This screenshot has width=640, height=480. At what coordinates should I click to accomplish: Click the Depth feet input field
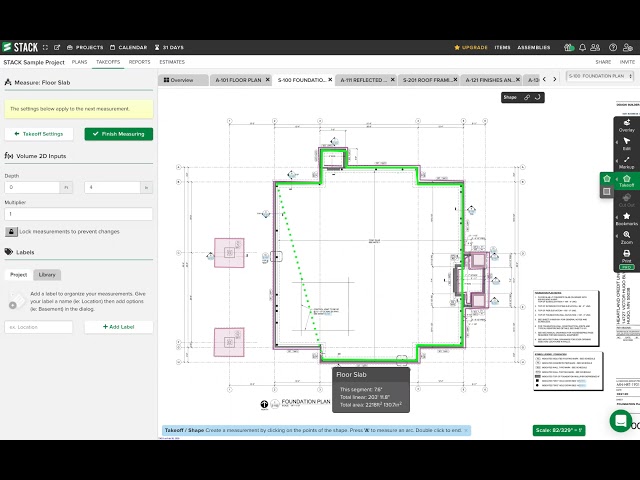pos(32,187)
